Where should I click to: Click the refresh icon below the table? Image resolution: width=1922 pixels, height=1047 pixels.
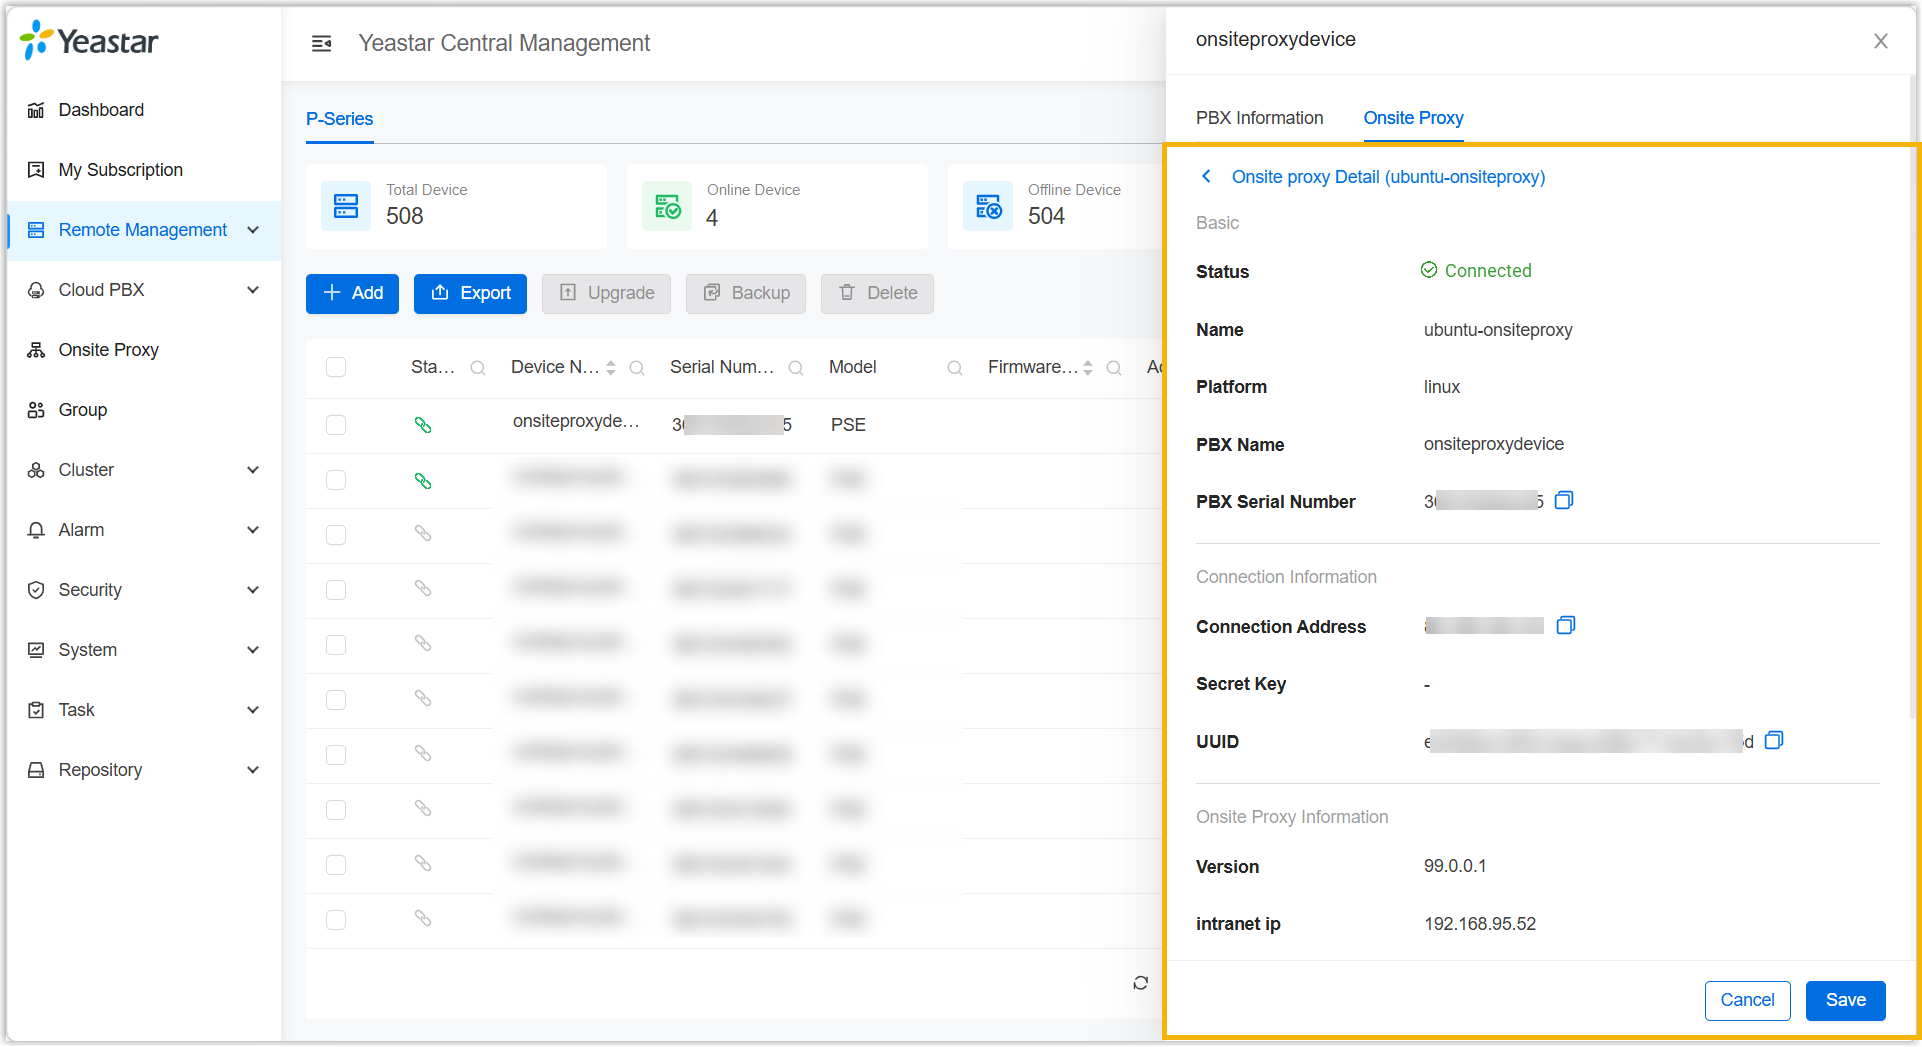pos(1140,983)
